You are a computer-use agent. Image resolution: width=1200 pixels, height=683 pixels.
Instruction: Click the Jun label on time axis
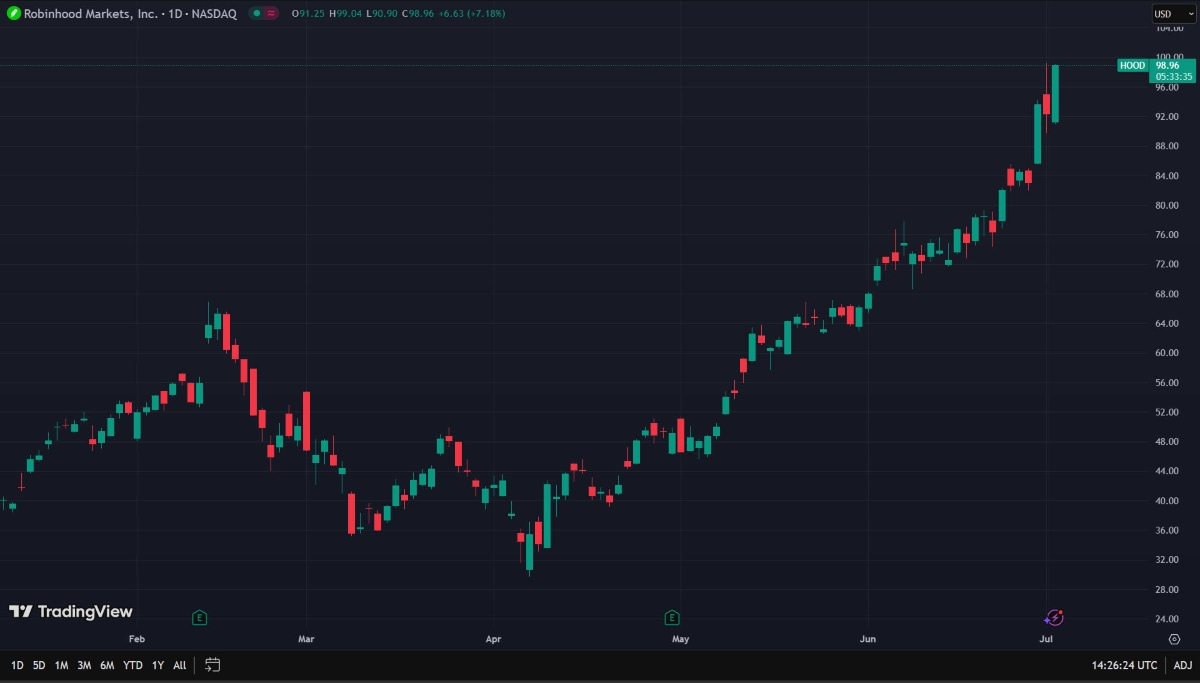pos(867,638)
